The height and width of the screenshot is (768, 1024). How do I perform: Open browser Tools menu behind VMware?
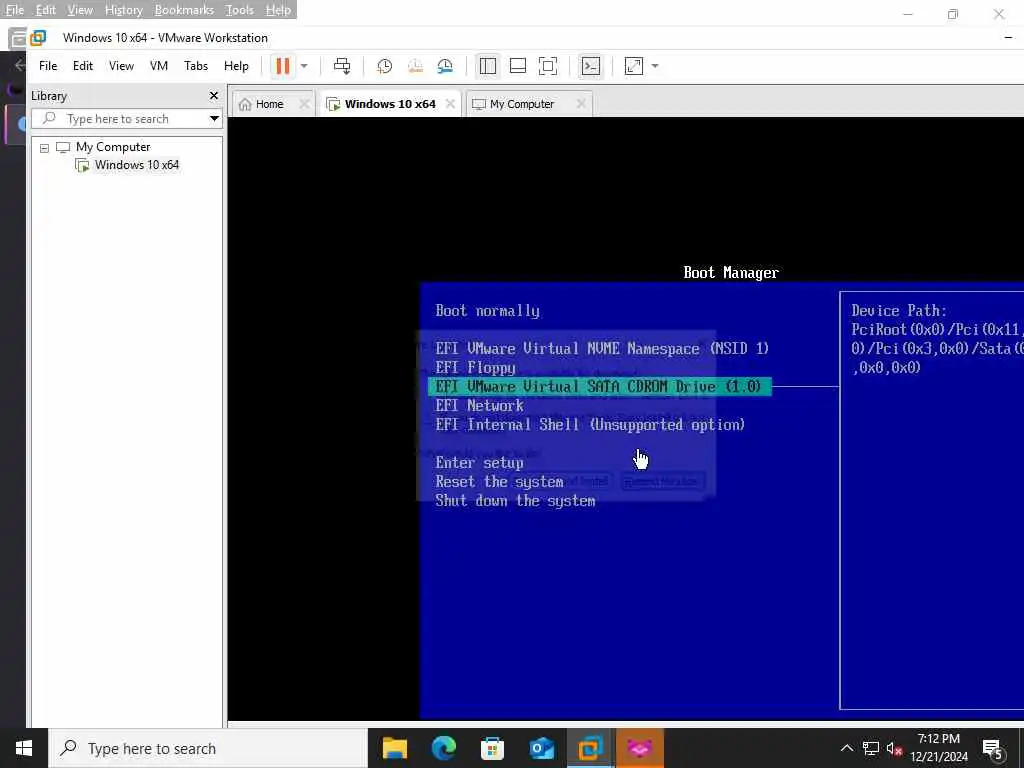(x=239, y=10)
